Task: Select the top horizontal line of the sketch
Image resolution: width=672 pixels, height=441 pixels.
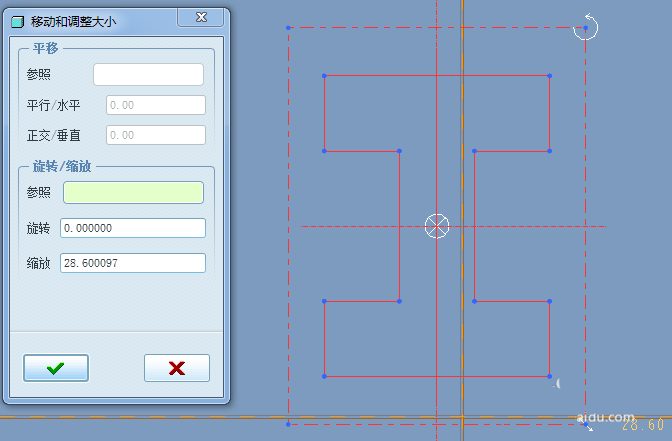Action: pyautogui.click(x=437, y=75)
